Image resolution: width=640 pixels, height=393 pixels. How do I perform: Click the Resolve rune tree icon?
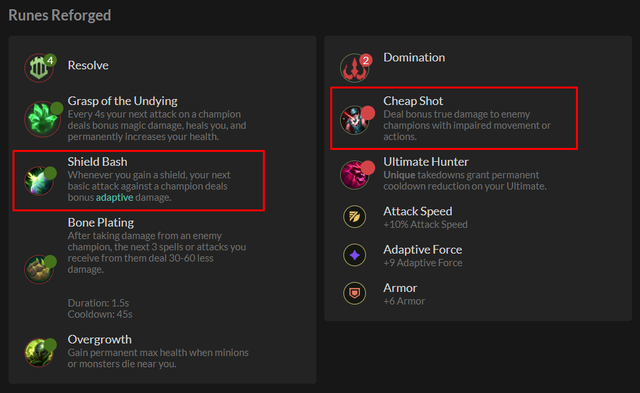click(x=39, y=68)
